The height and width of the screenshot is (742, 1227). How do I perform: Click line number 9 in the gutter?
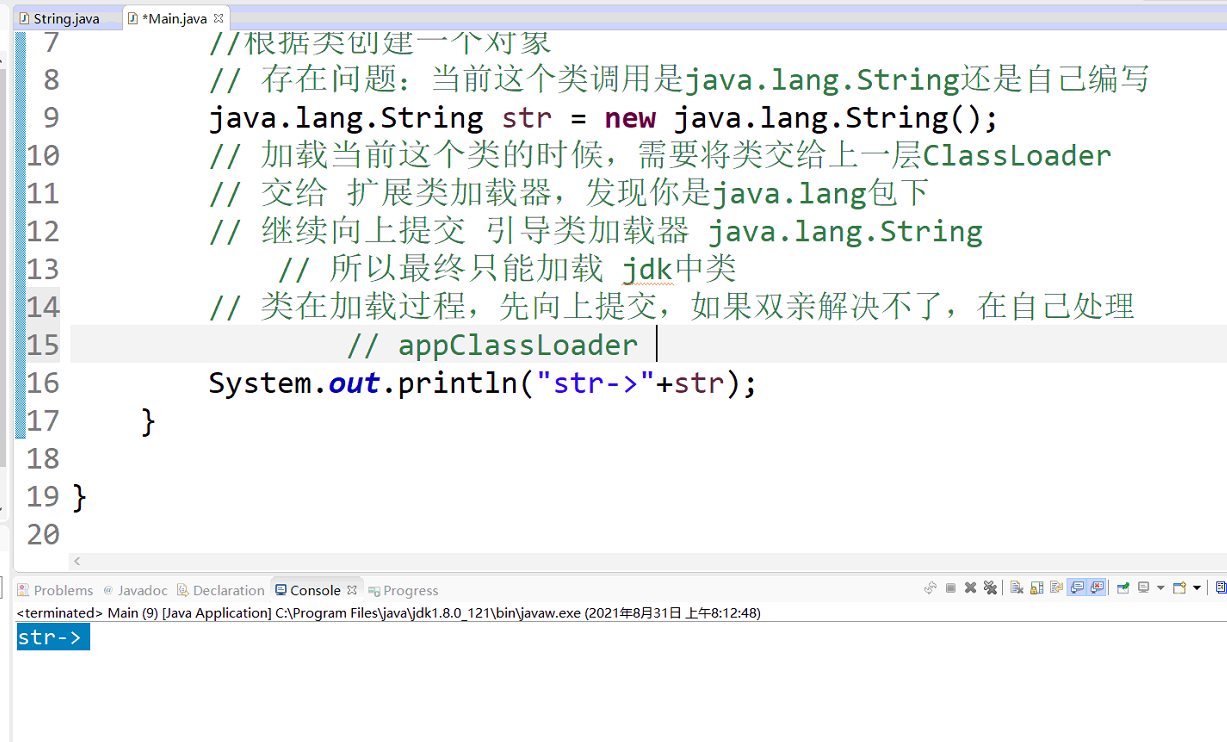tap(50, 118)
